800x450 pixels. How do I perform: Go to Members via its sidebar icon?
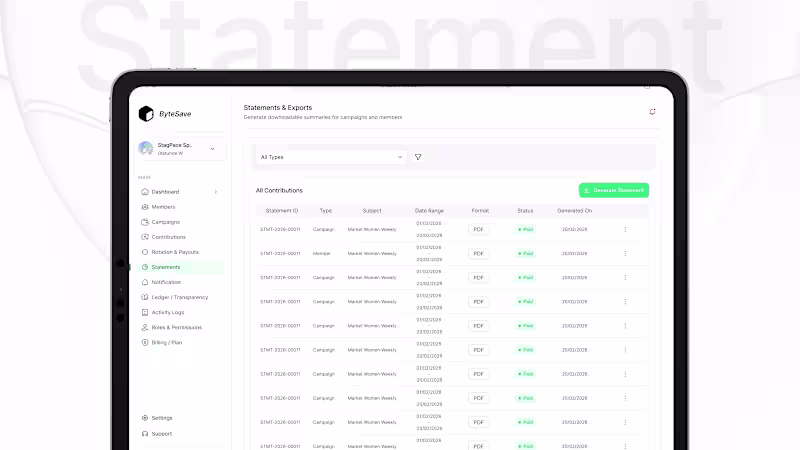point(145,207)
